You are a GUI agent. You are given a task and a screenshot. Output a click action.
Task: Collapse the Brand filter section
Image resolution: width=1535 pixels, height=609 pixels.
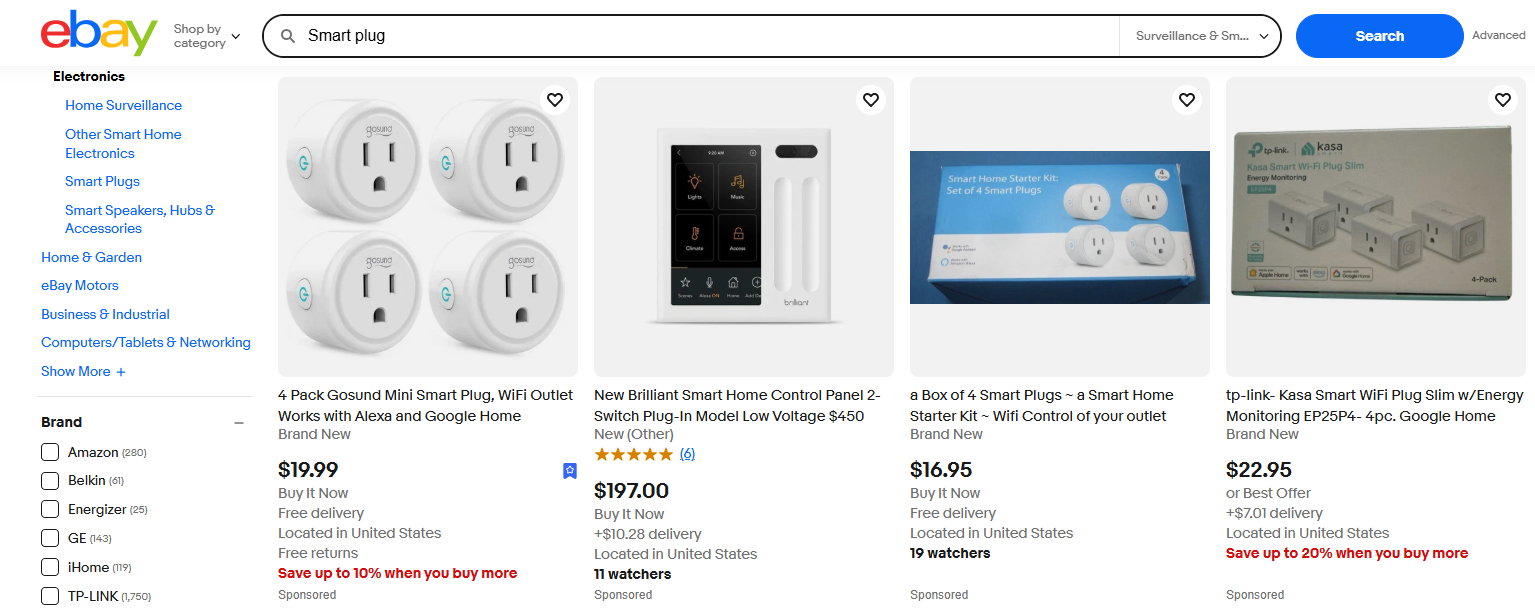click(239, 422)
